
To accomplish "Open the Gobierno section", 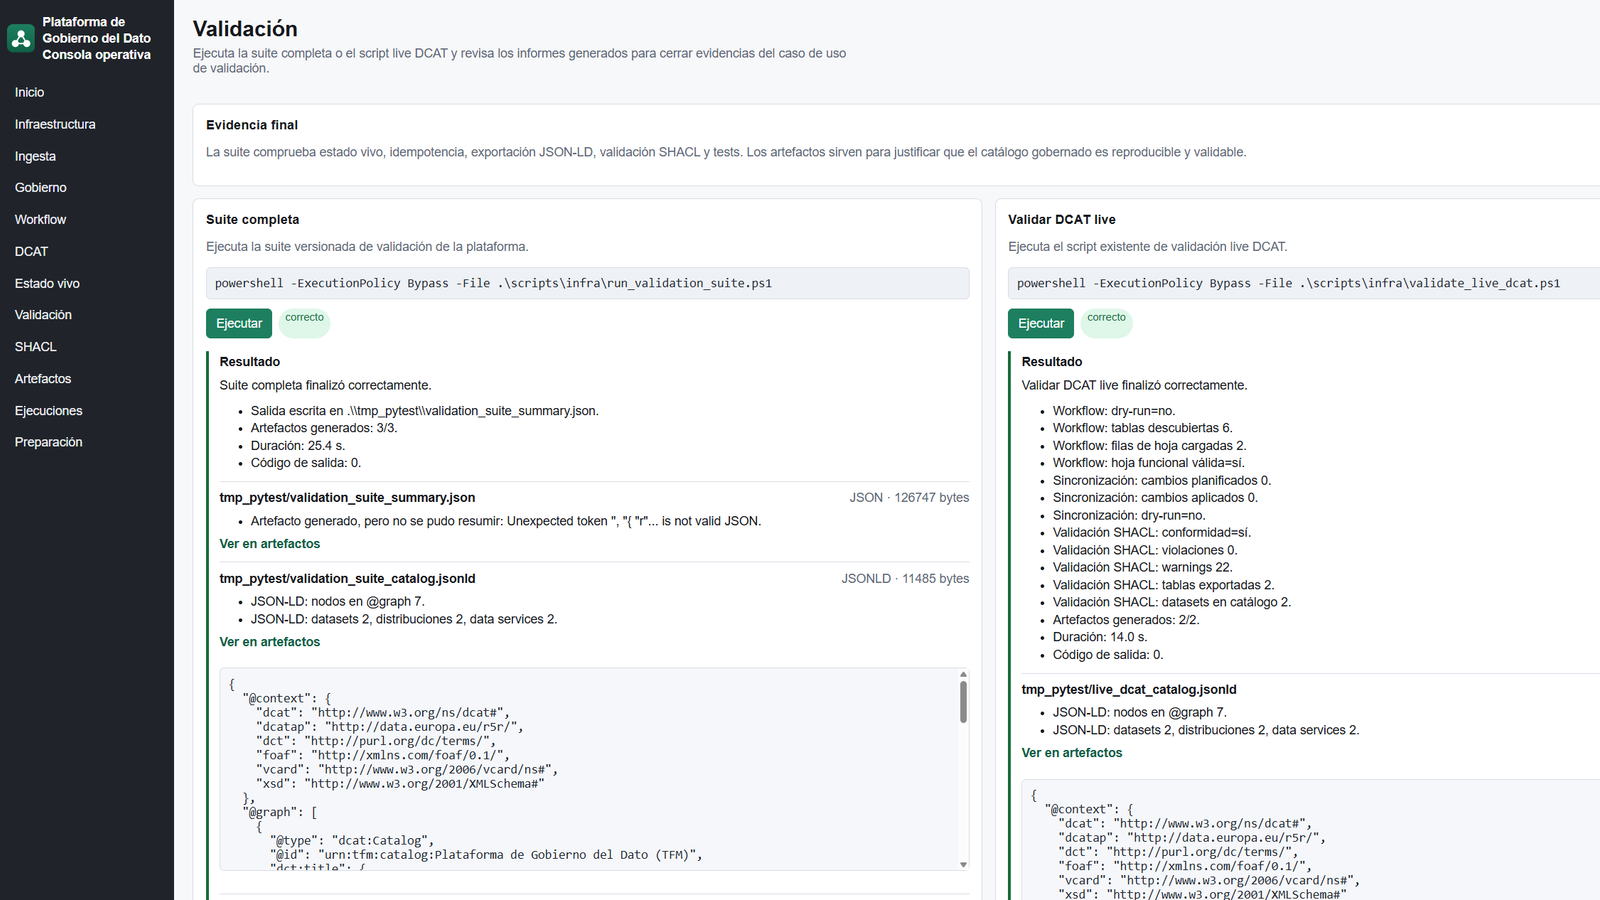I will (41, 187).
